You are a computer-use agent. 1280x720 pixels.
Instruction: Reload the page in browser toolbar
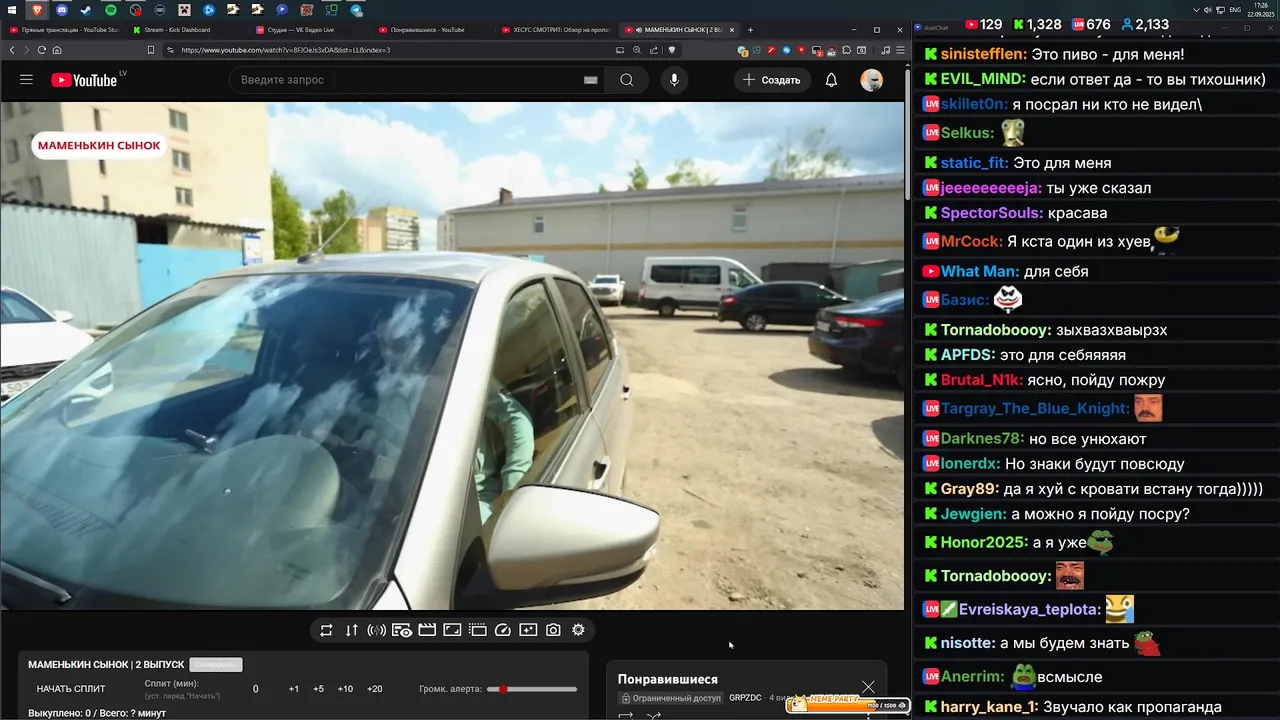42,50
